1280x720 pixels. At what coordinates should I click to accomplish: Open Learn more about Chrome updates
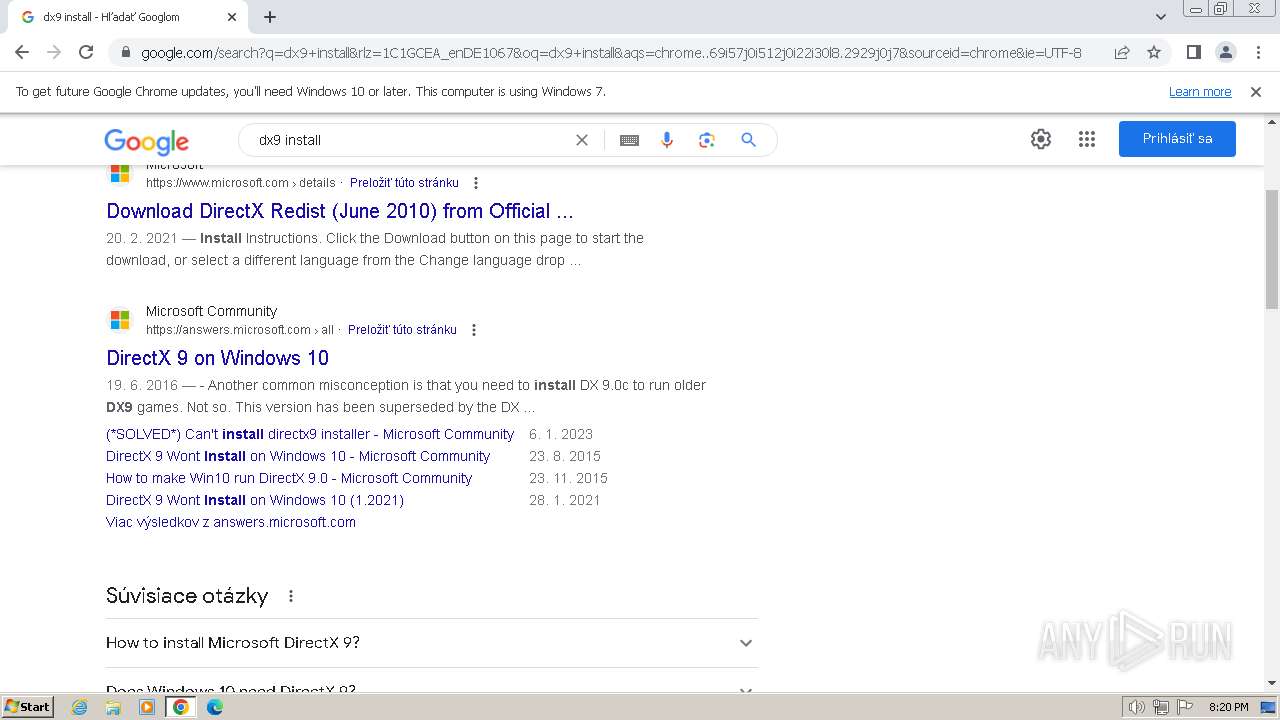1200,92
